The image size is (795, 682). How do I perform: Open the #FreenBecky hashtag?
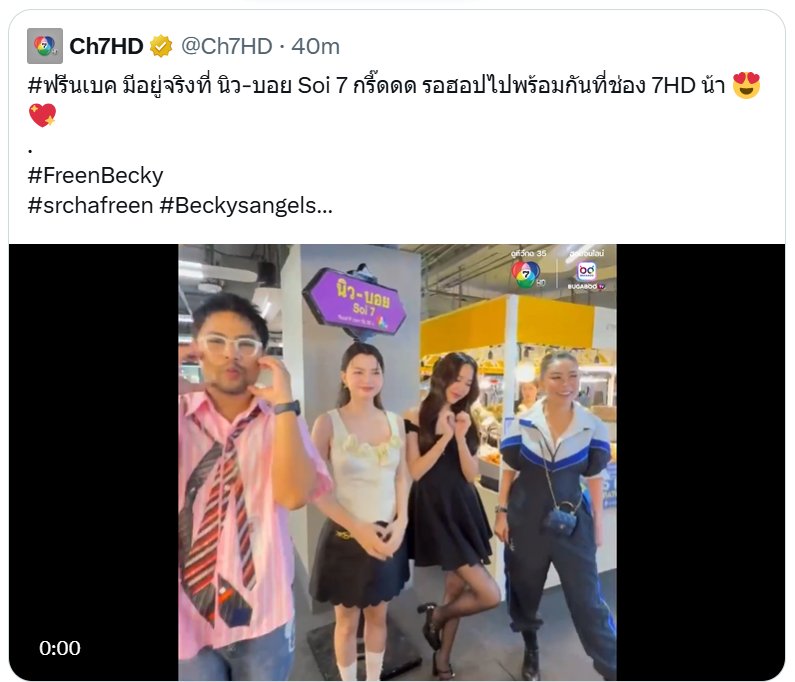[x=95, y=175]
